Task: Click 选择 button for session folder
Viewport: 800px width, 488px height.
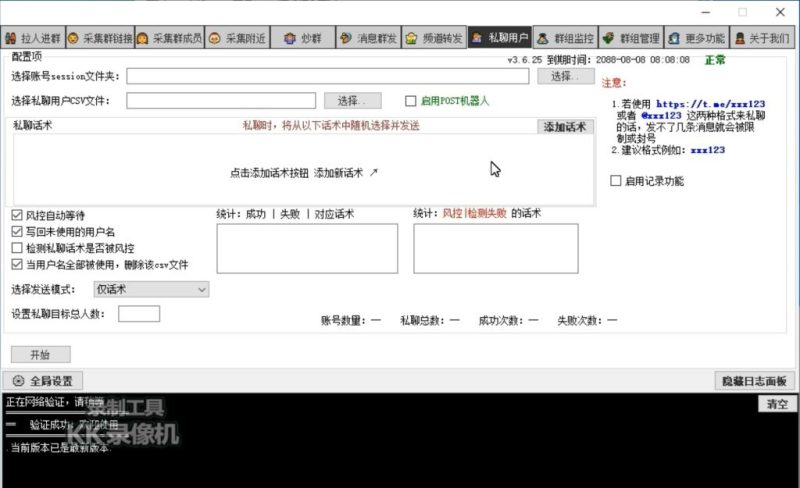Action: [566, 76]
